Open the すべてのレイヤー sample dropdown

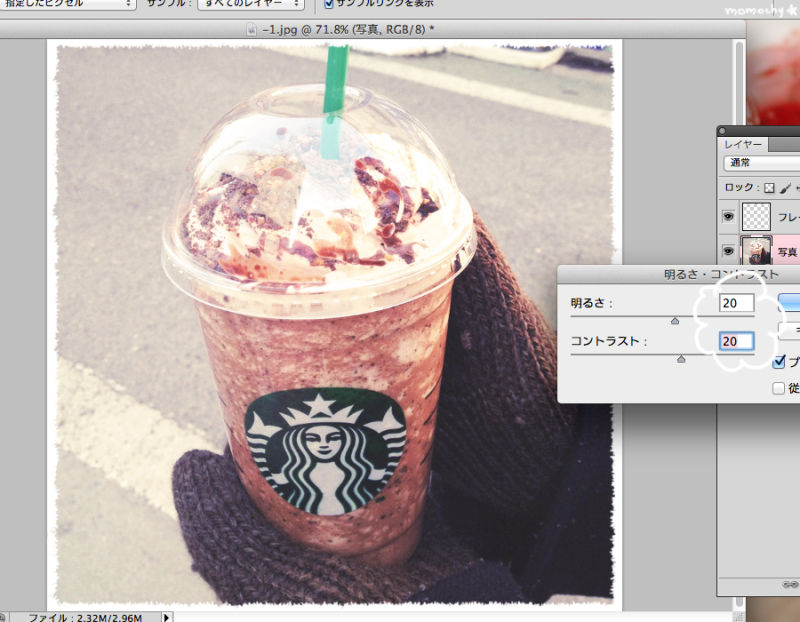click(251, 4)
